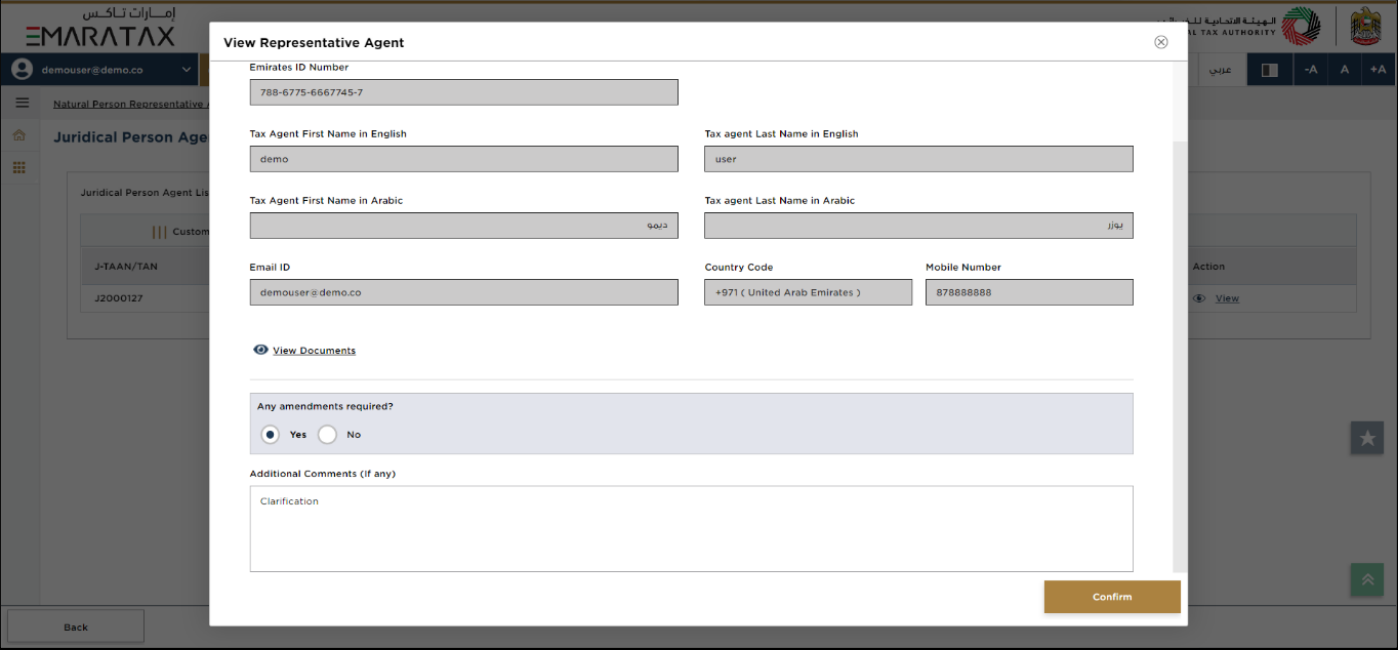Click the Back button
Viewport: 1398px width, 650px height.
point(76,627)
